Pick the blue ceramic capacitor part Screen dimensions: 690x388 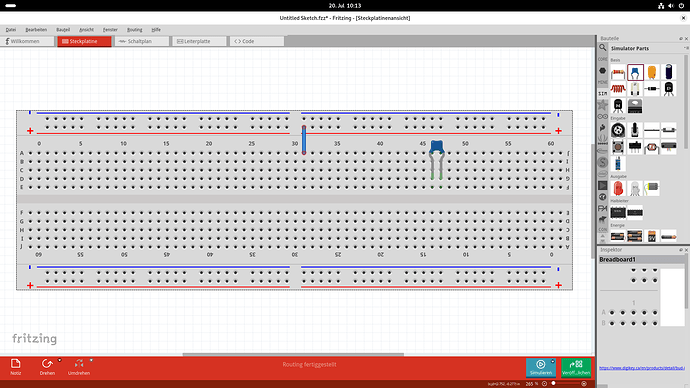coord(635,73)
